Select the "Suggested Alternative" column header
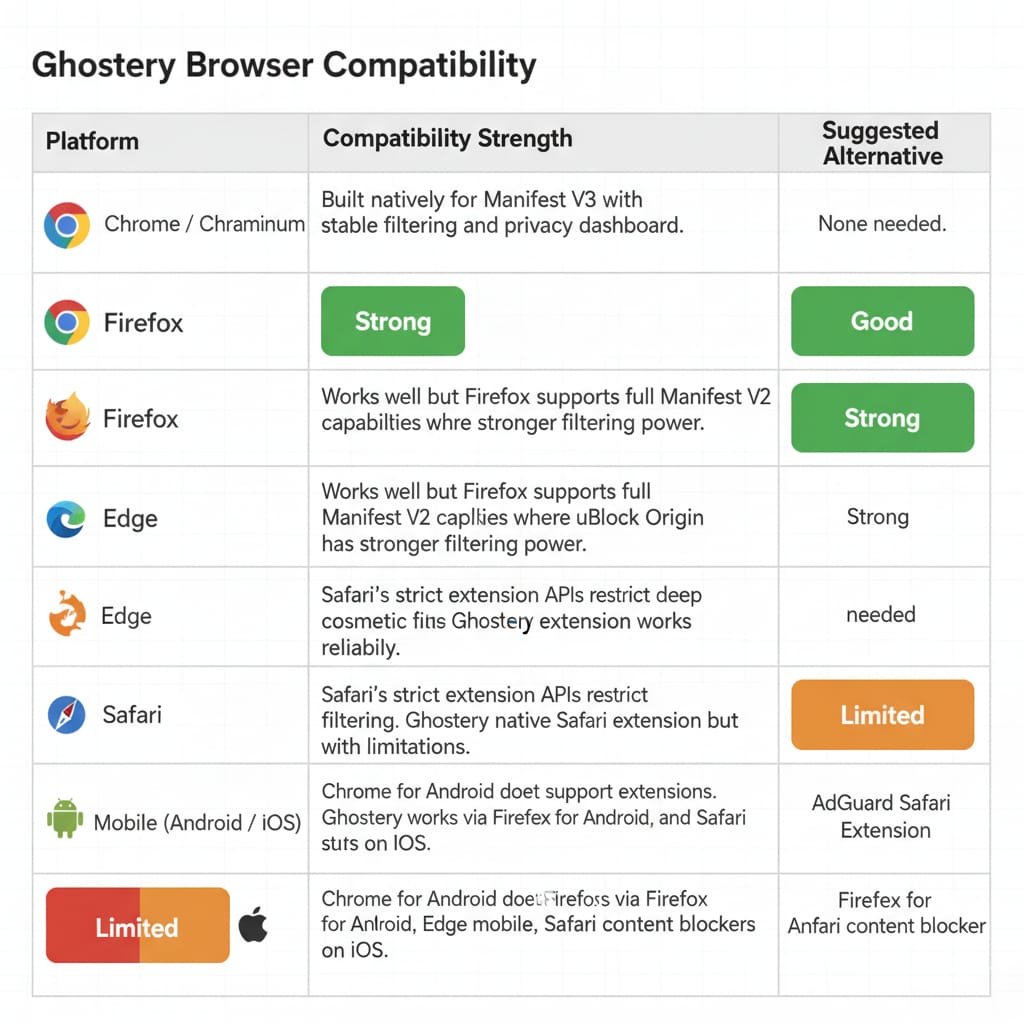This screenshot has width=1024, height=1024. (882, 143)
